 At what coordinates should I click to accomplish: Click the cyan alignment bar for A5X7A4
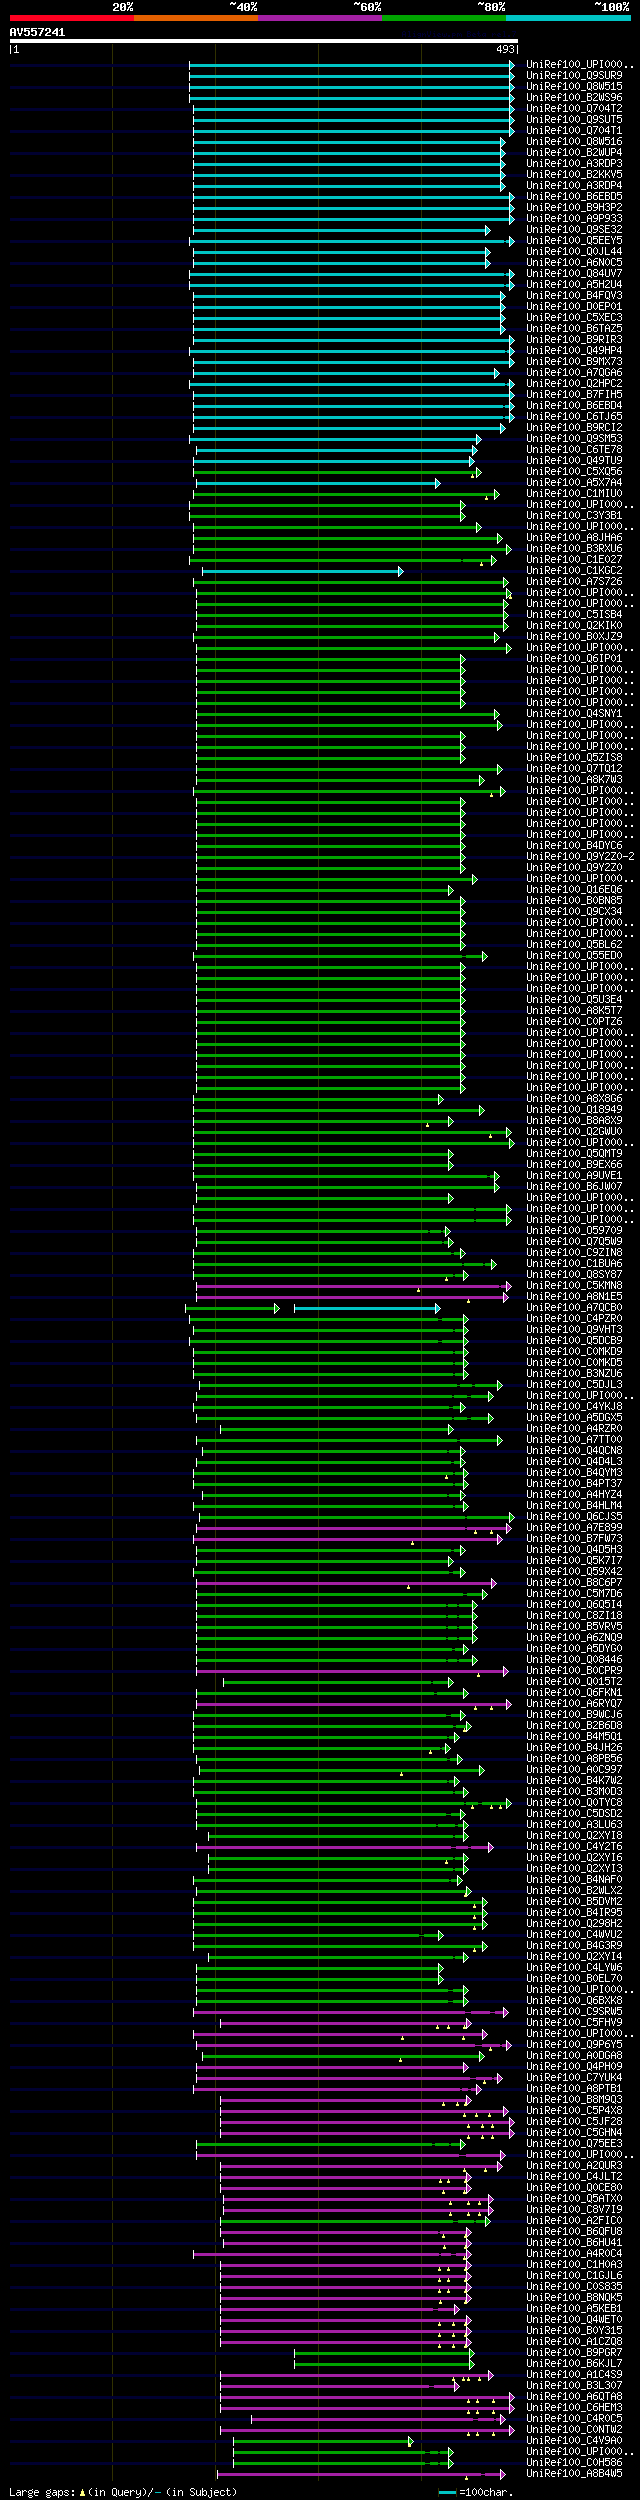pos(318,483)
